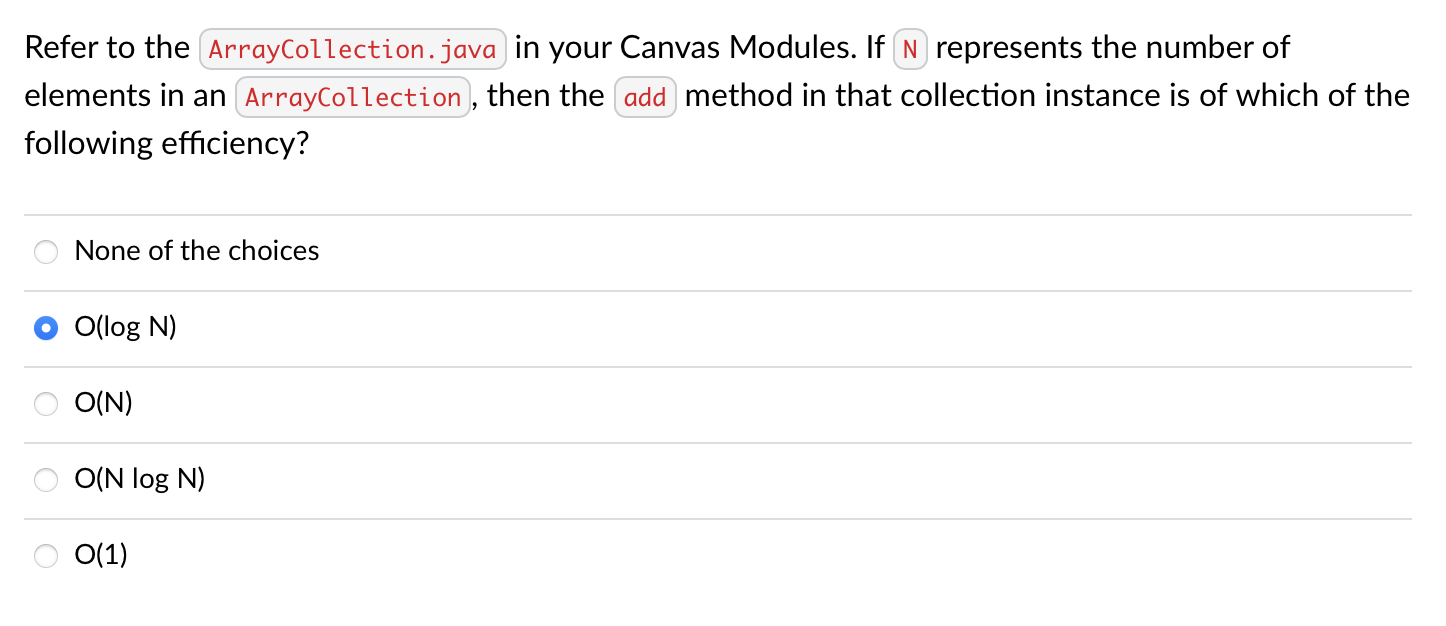Select O(N log N) as your answer

pyautogui.click(x=46, y=480)
